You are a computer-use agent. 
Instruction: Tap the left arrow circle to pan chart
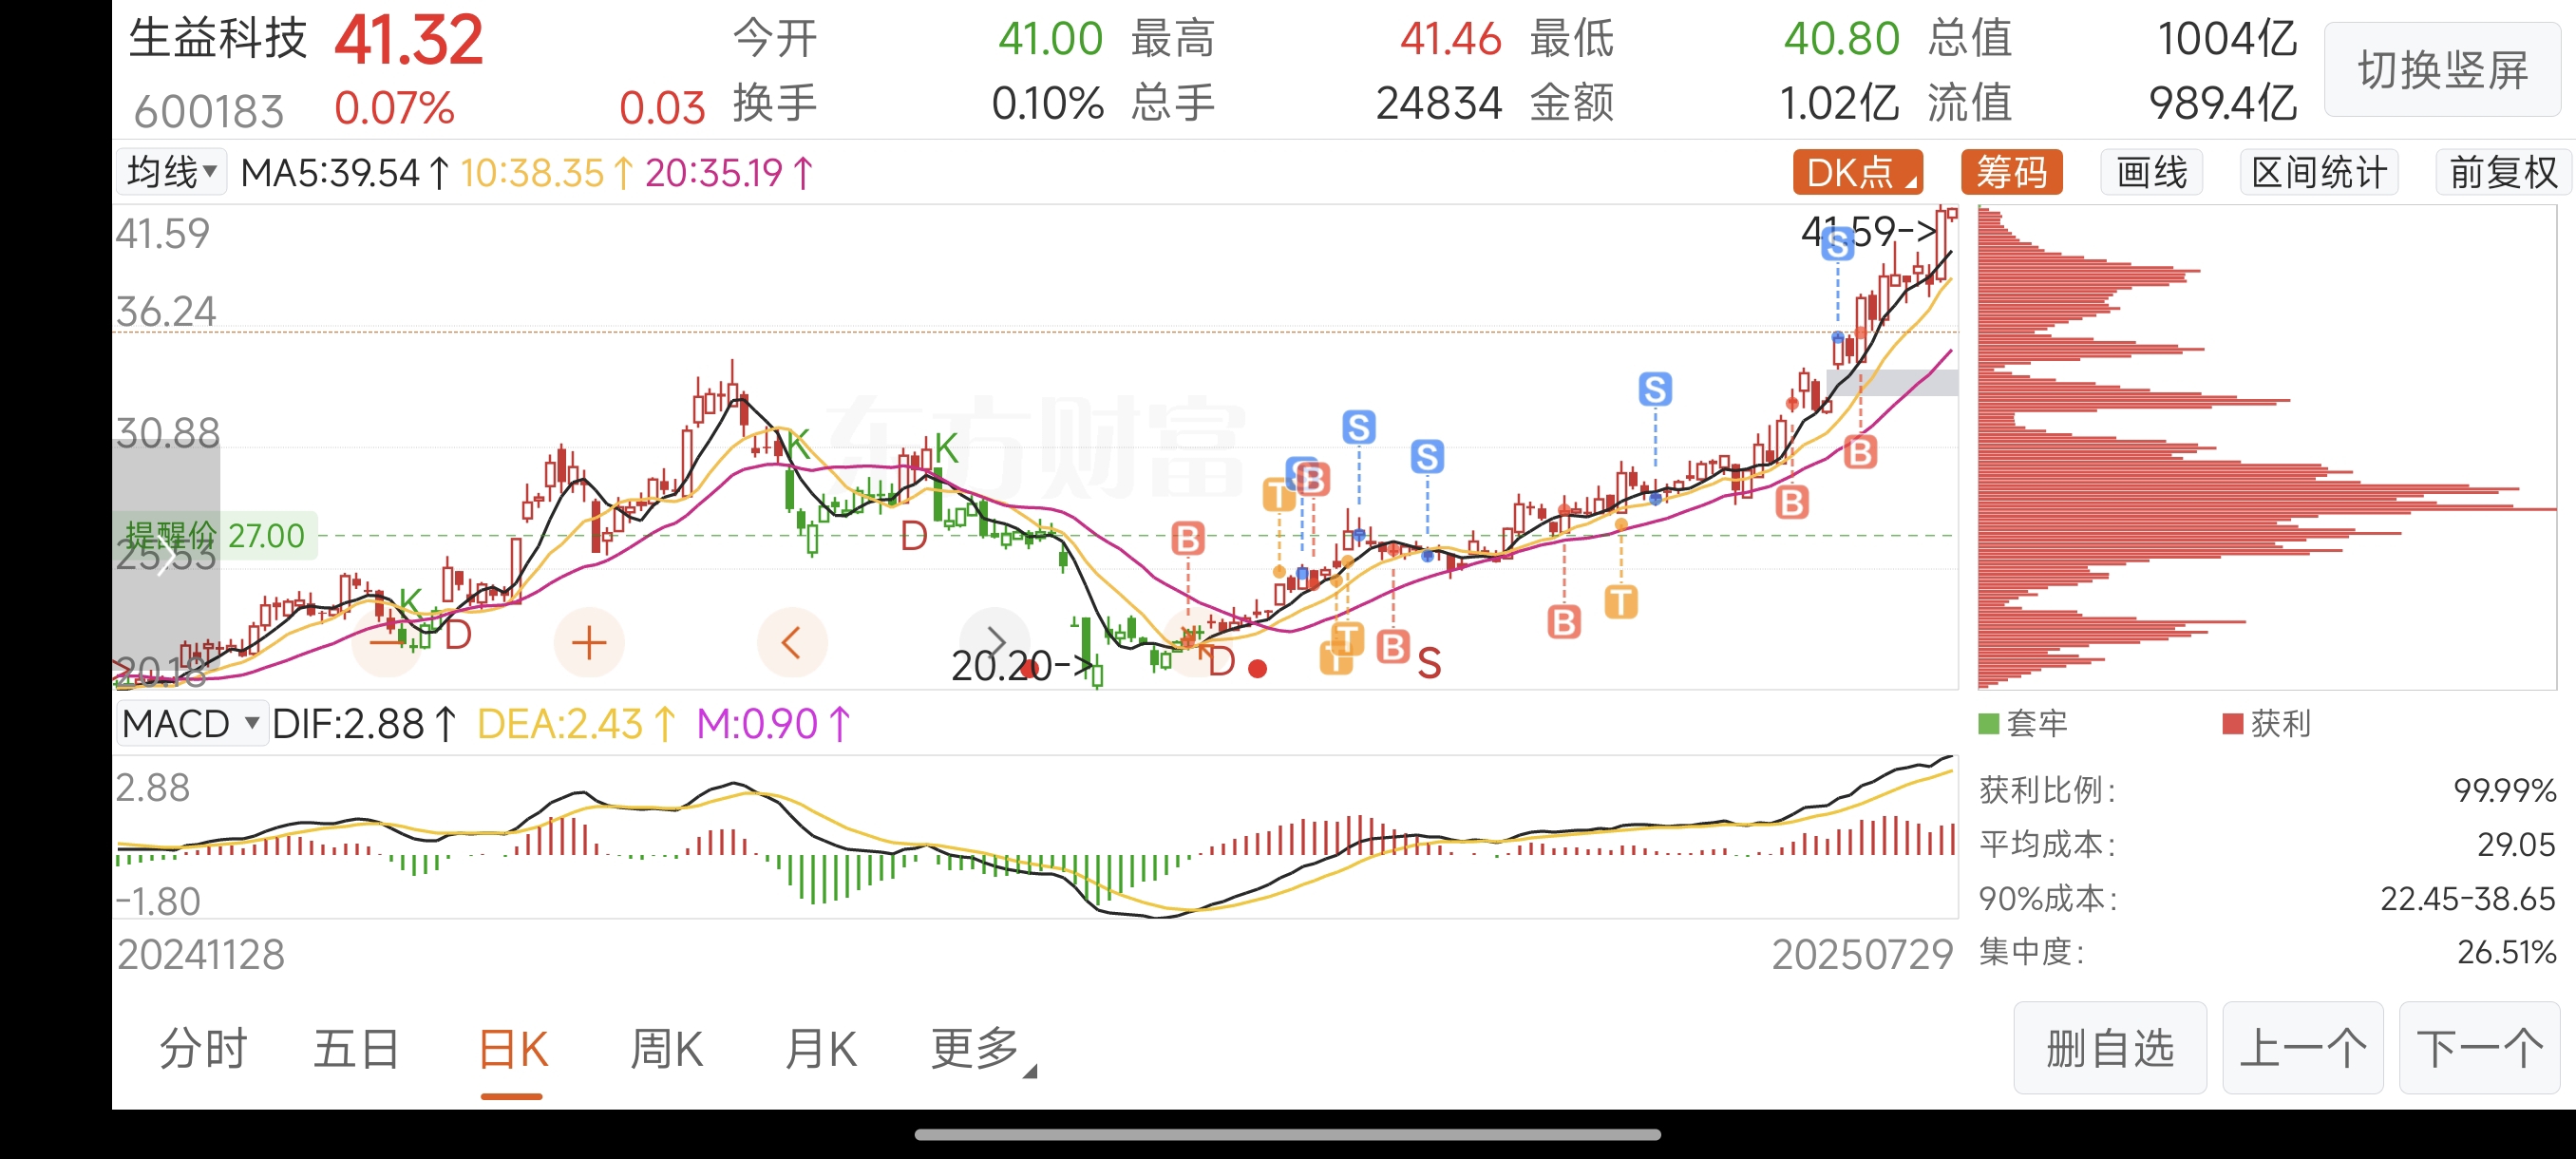tap(792, 642)
